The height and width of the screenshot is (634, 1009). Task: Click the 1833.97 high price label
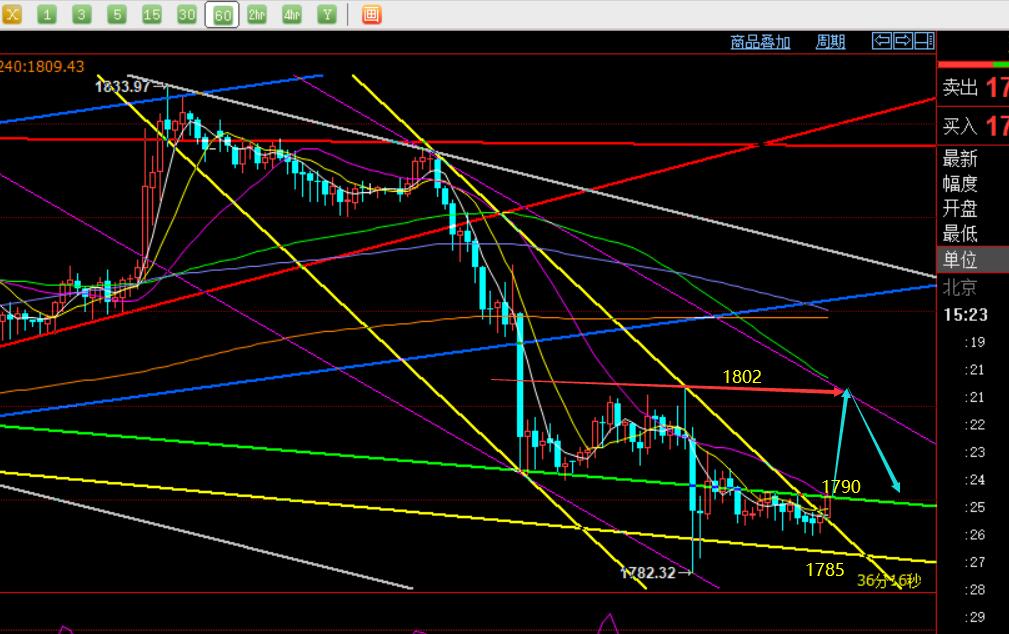click(x=122, y=86)
